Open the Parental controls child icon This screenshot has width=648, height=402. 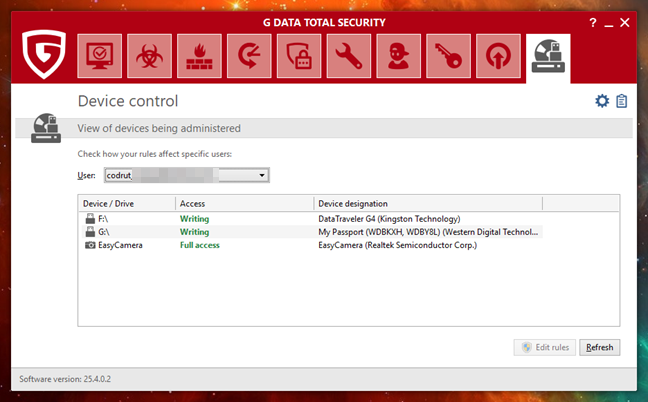pyautogui.click(x=398, y=56)
